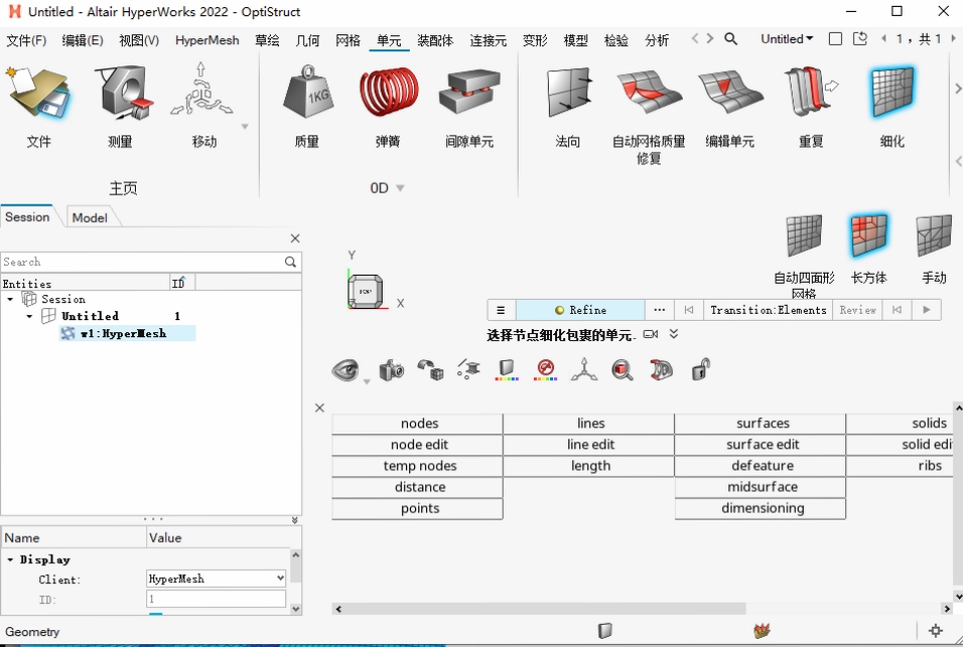
Task: Open the 重复 (Duplicates) tool
Action: pyautogui.click(x=811, y=92)
